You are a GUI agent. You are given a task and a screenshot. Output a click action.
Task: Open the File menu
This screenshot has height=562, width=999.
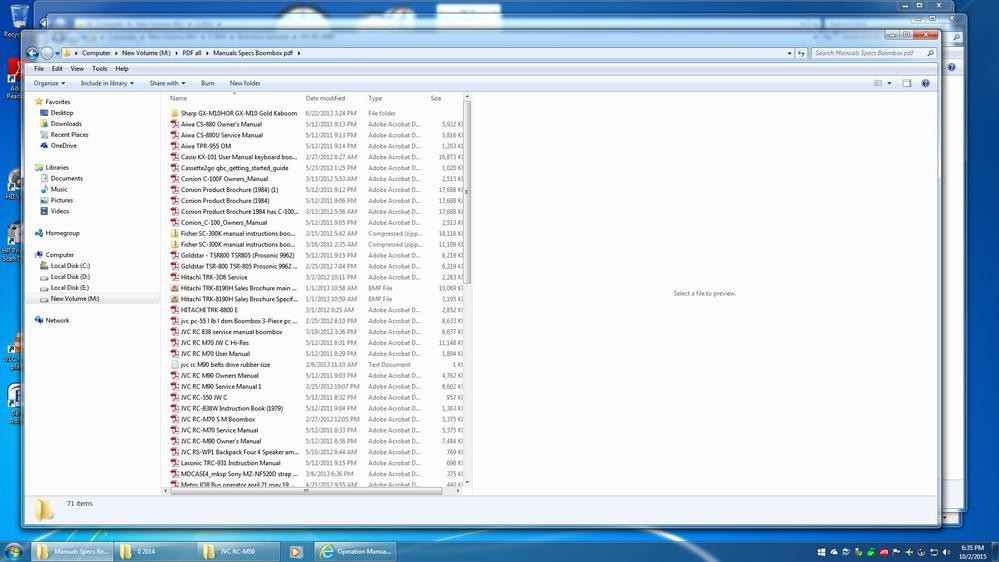pos(39,69)
